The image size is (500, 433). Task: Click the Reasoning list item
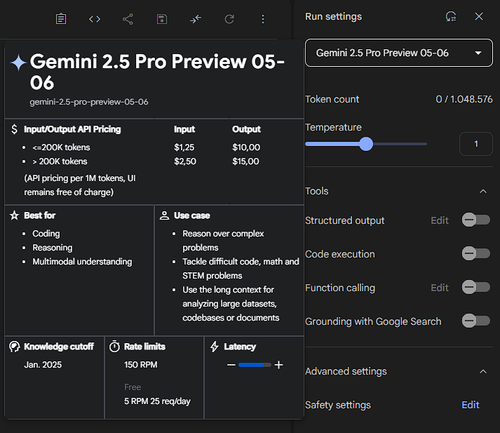[x=52, y=248]
